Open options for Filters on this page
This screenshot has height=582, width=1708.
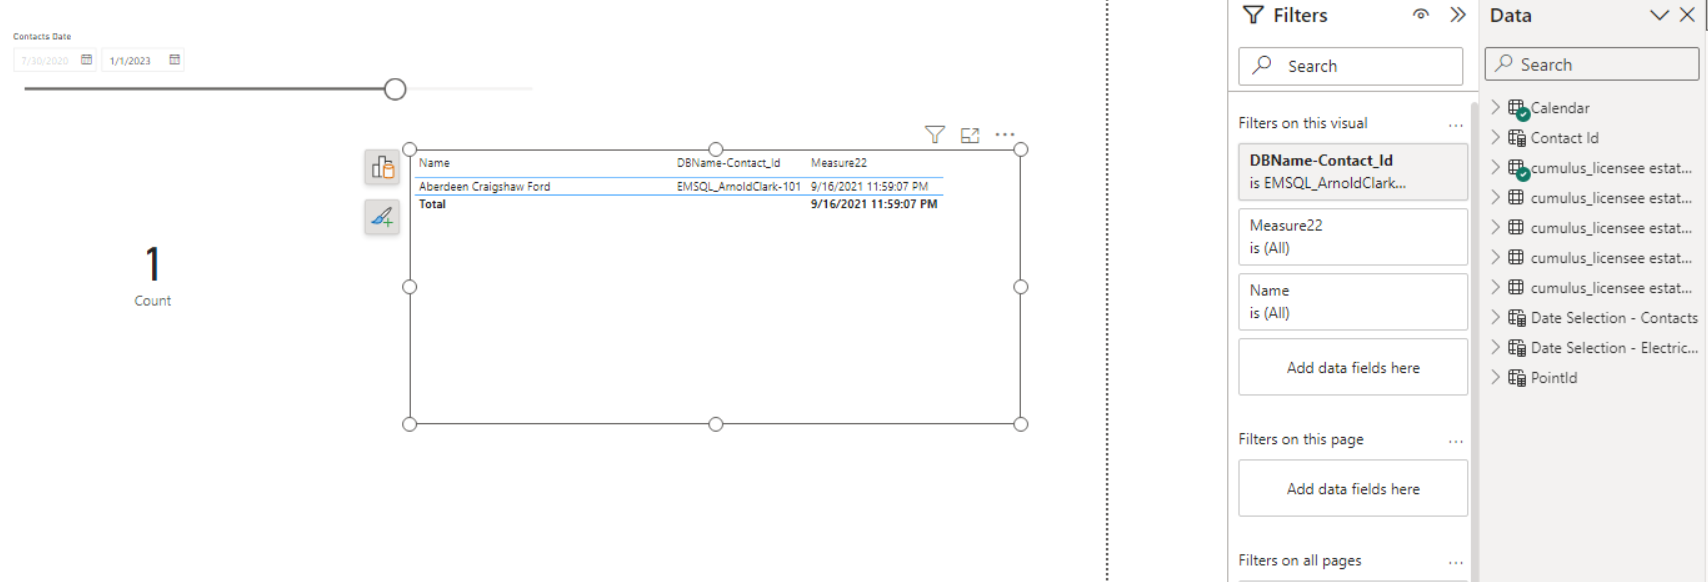pyautogui.click(x=1456, y=441)
